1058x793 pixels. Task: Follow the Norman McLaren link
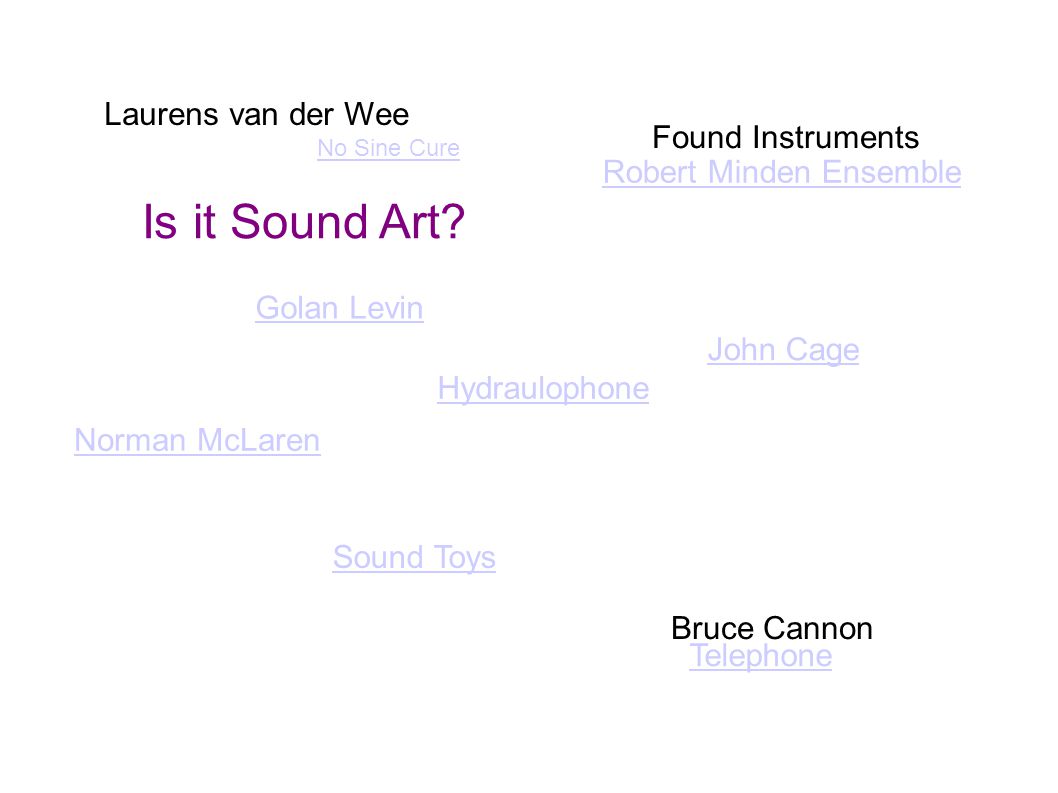click(197, 441)
